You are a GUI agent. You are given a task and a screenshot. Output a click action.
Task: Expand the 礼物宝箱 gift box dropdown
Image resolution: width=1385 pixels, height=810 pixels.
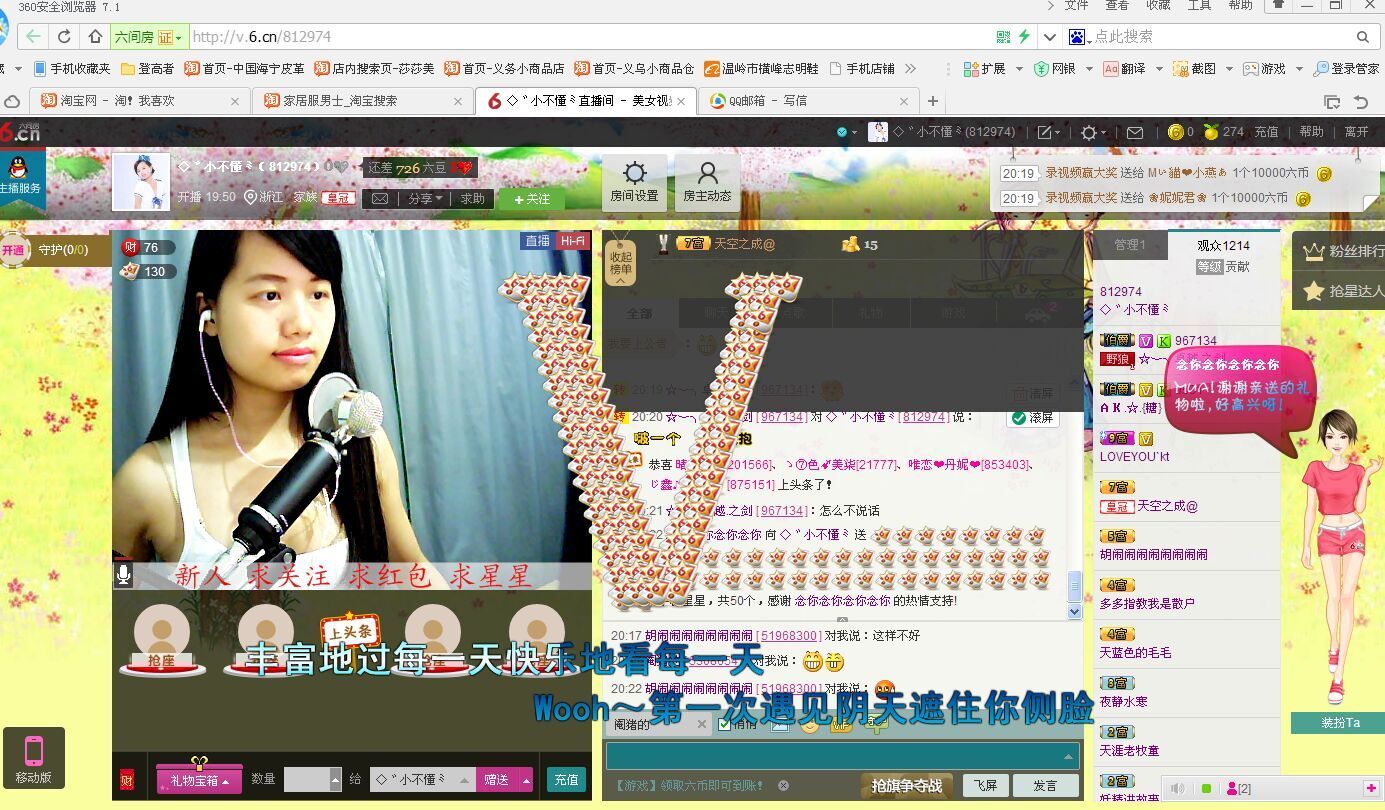click(199, 780)
